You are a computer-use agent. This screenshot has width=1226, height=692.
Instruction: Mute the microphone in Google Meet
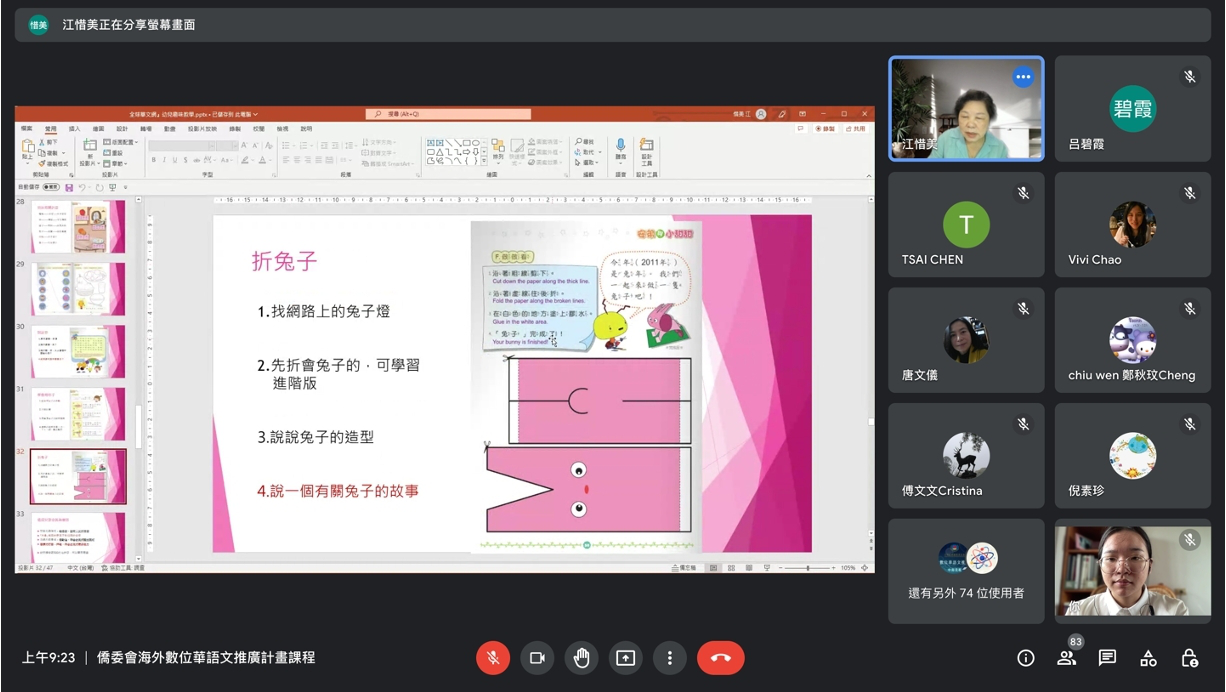493,658
